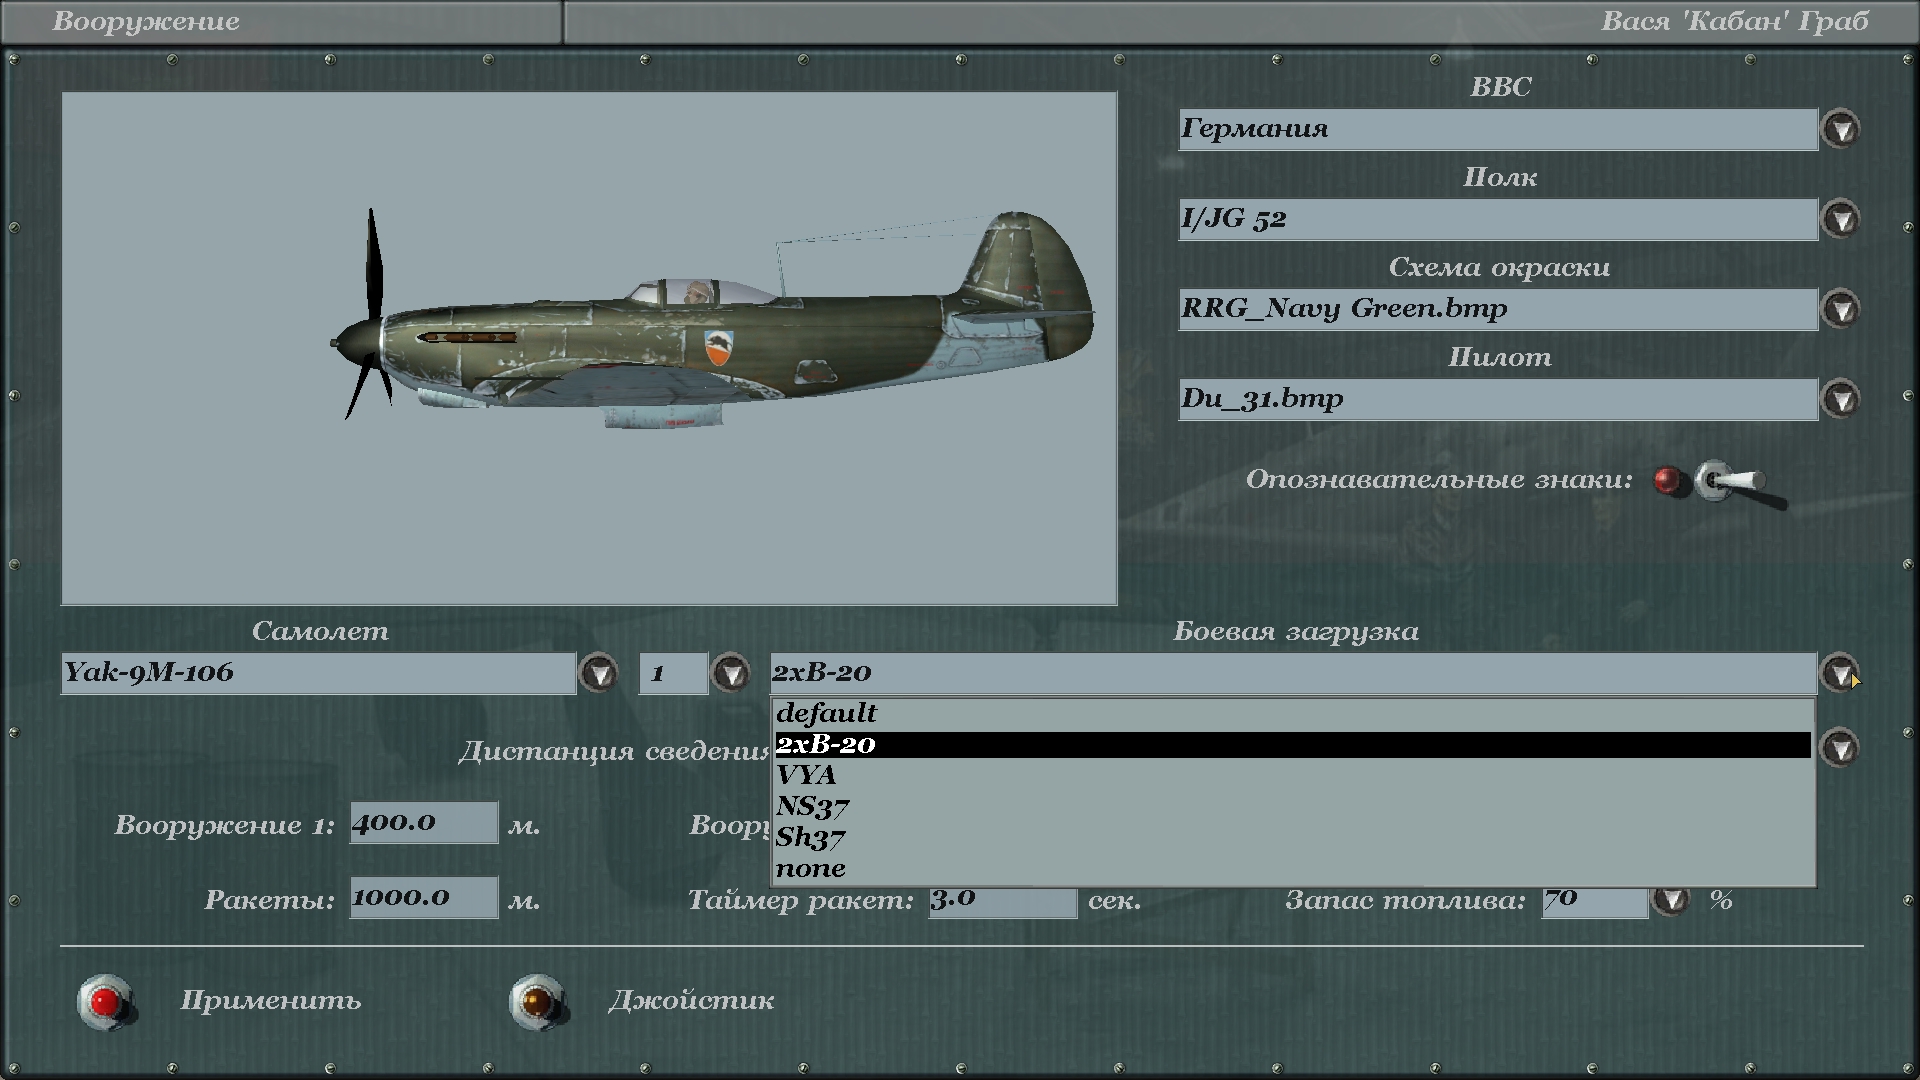Click red Применить round button
1920x1080 pixels.
click(x=105, y=1001)
